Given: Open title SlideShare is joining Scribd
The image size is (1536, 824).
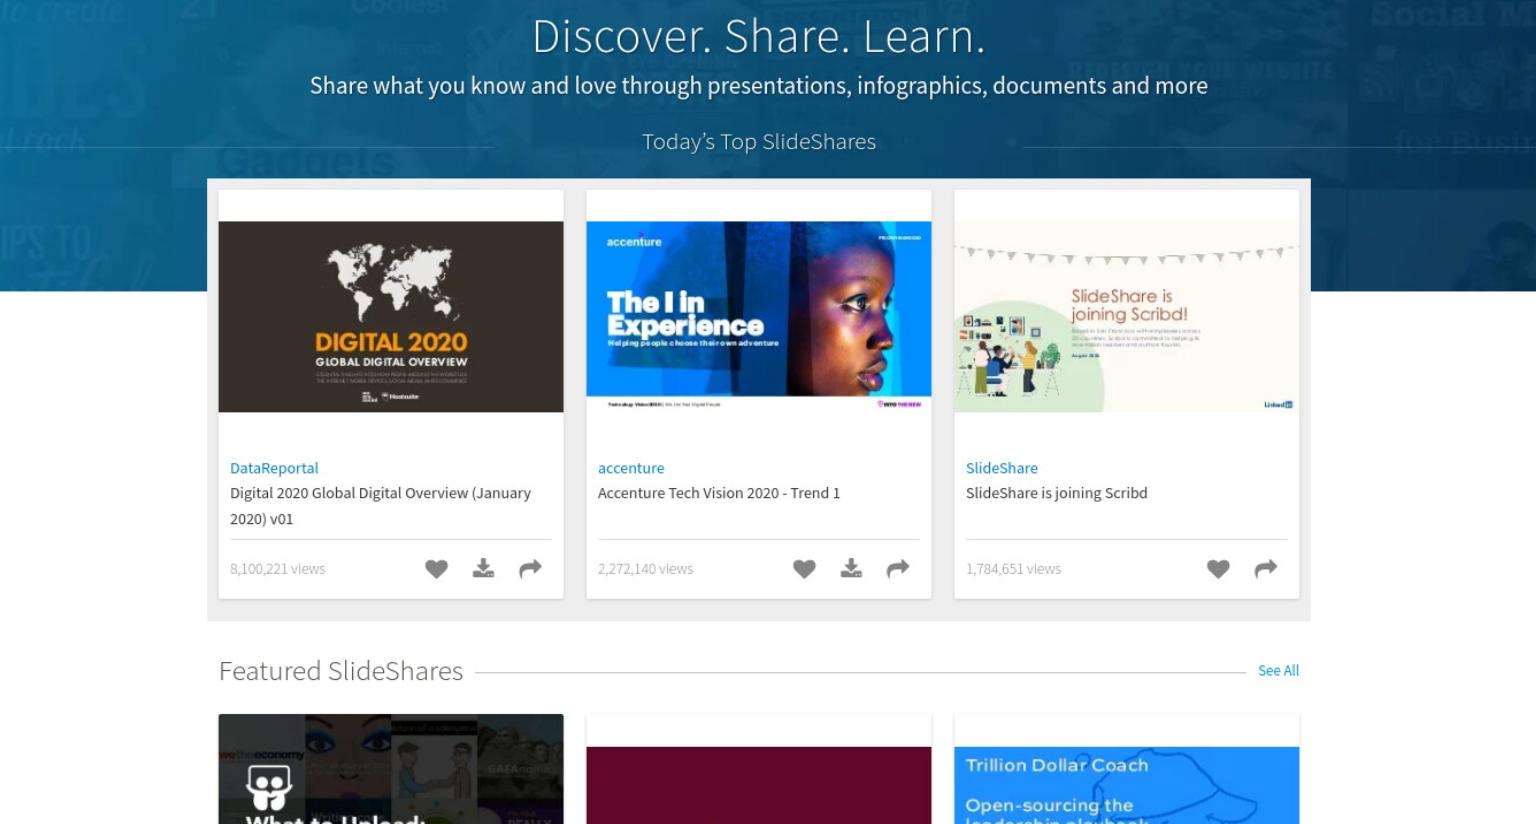Looking at the screenshot, I should [x=1057, y=493].
